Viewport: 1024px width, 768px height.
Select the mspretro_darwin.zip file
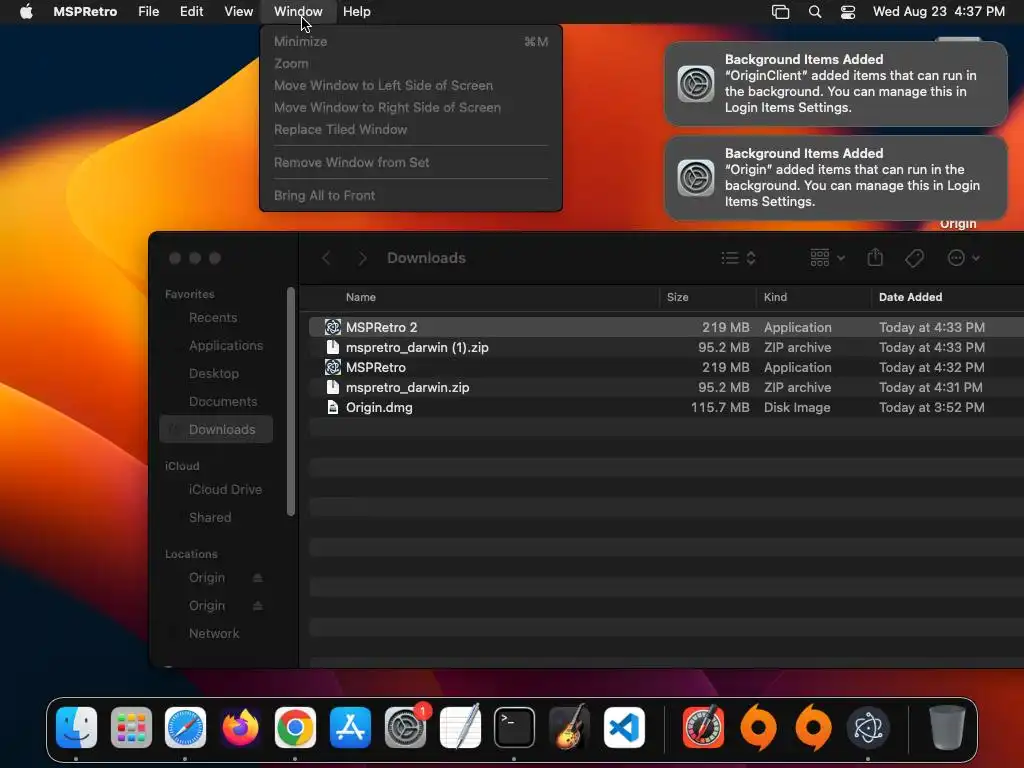point(666,388)
